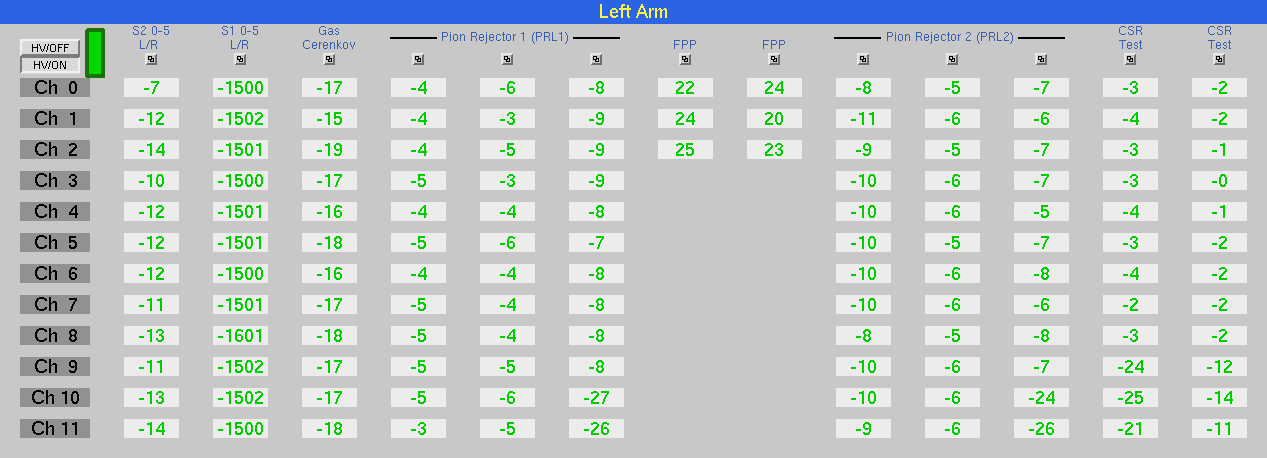Open icon above PRL2 column with Ch 10 value -24
This screenshot has height=458, width=1267.
point(1041,59)
